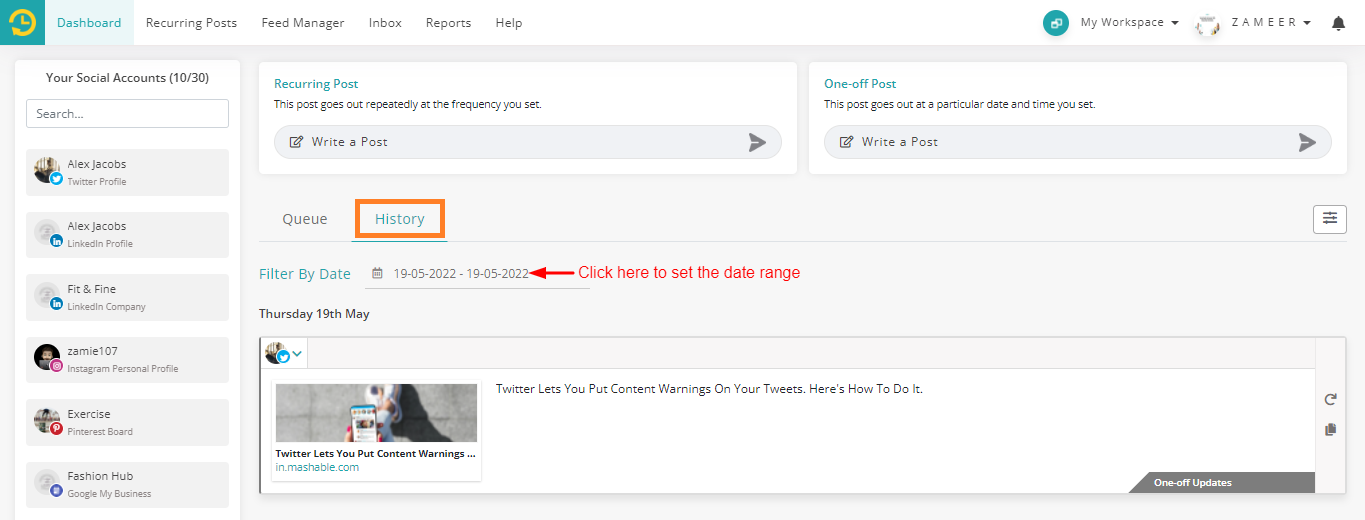Select the Fit & Fine LinkedIn Company row
This screenshot has height=520, width=1365.
pyautogui.click(x=127, y=297)
